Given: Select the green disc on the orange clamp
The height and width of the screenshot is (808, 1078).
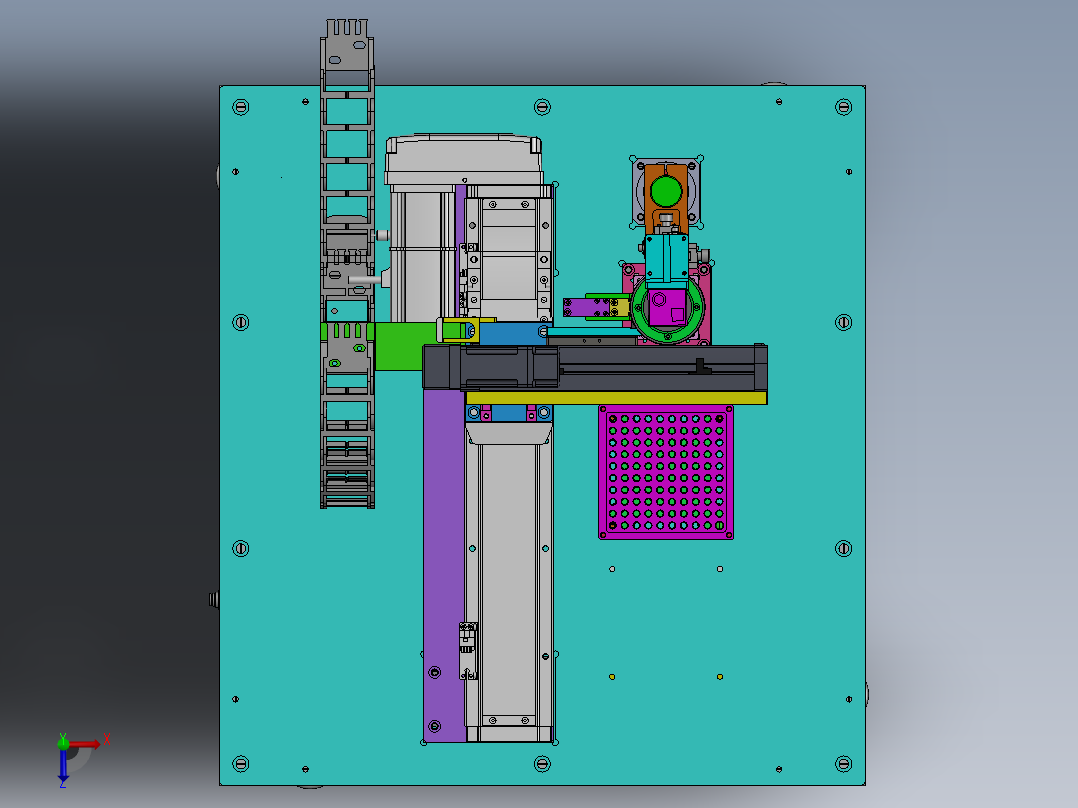Looking at the screenshot, I should (666, 191).
